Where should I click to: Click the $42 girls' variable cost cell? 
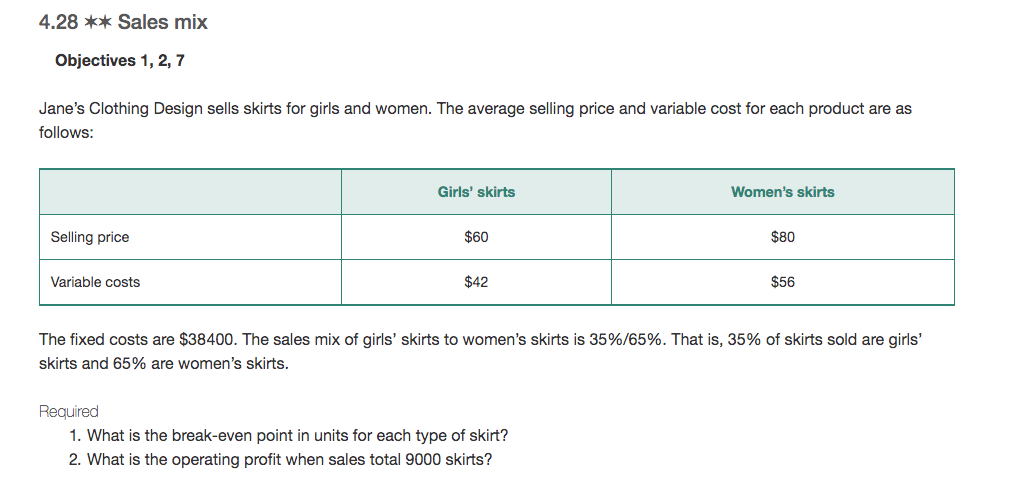click(476, 282)
